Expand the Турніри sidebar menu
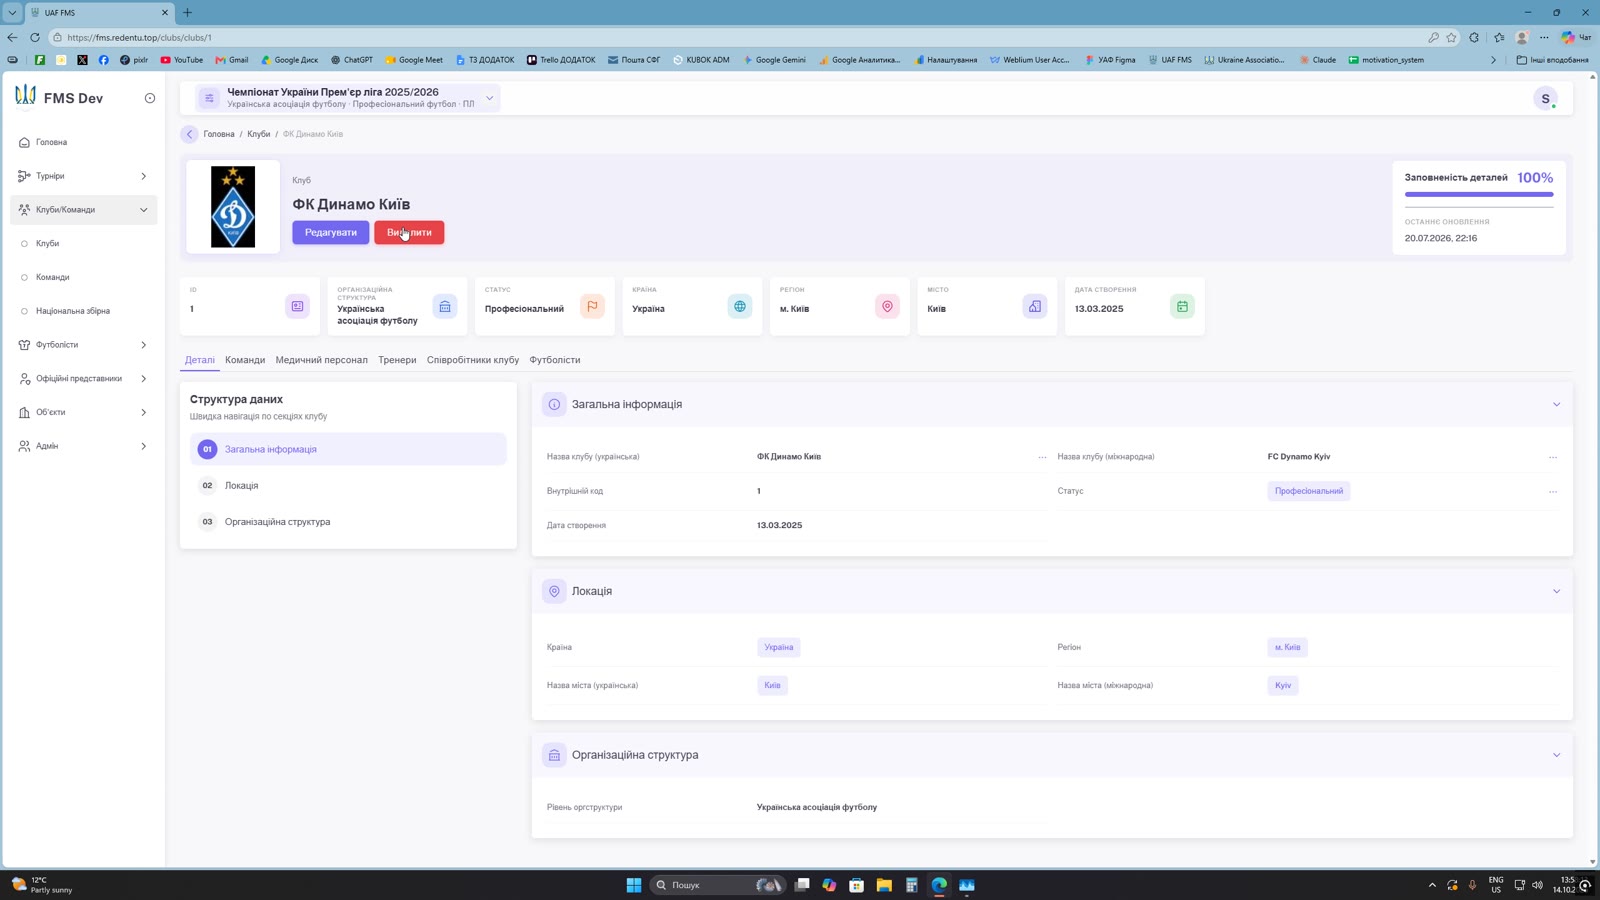Image resolution: width=1600 pixels, height=900 pixels. pos(83,176)
